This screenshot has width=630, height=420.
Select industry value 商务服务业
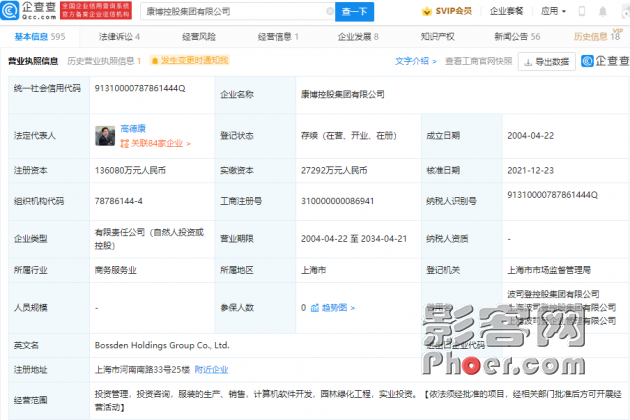coord(116,270)
